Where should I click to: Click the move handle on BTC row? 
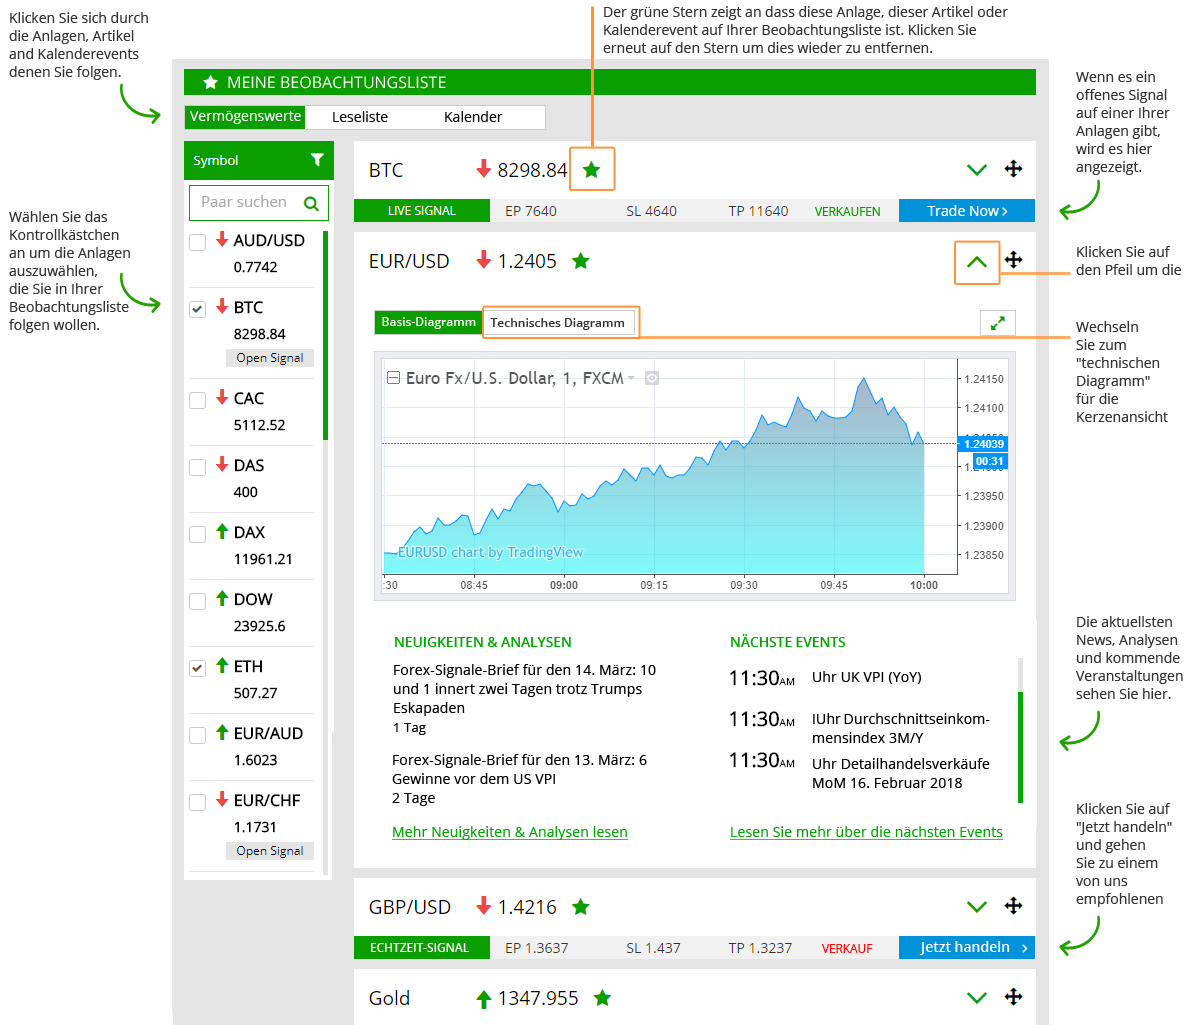(1013, 169)
